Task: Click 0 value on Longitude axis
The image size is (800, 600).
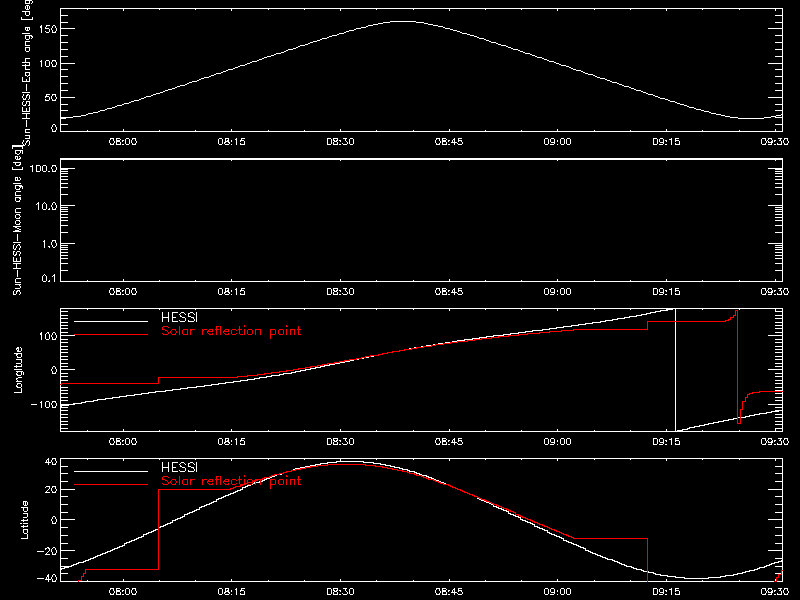Action: [x=54, y=370]
